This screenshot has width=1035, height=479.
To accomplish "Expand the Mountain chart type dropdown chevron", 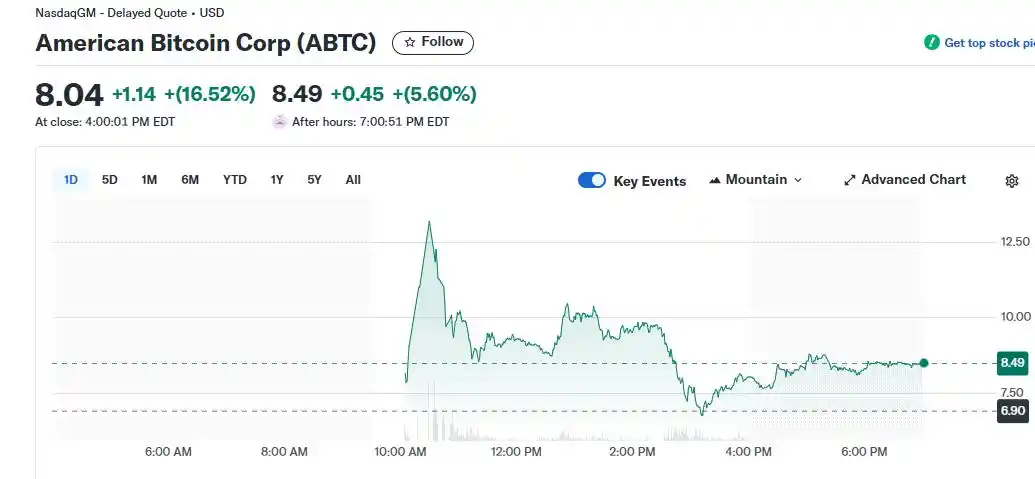I will (x=798, y=180).
